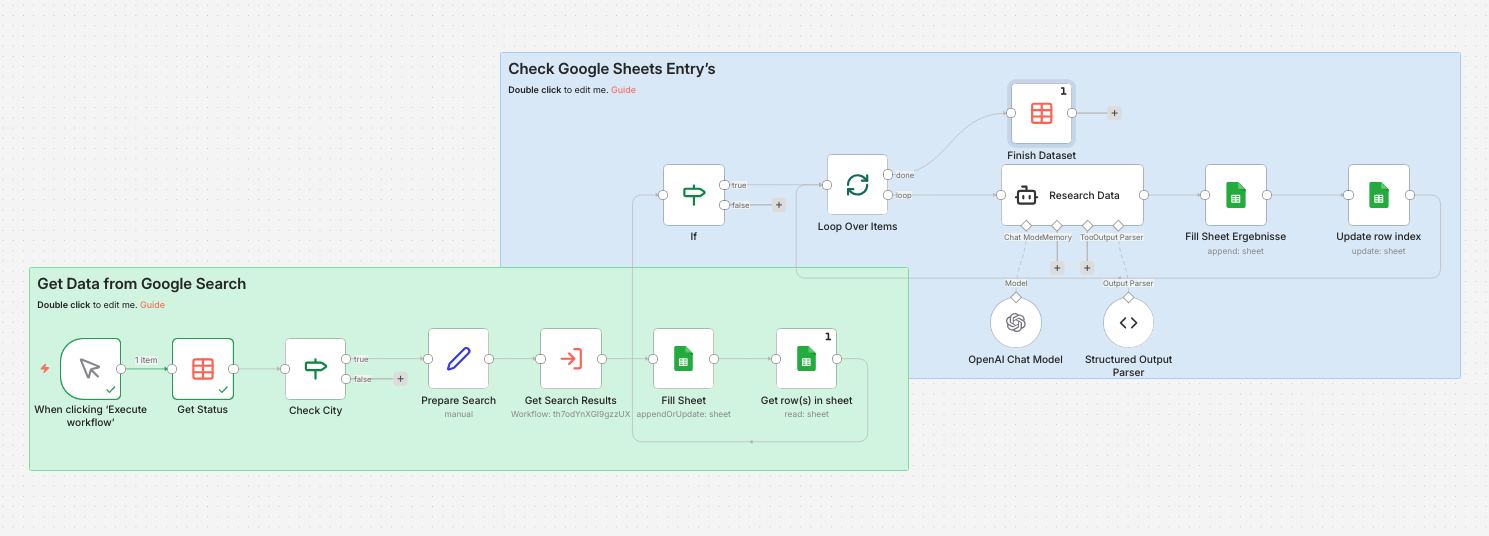This screenshot has height=536, width=1489.
Task: Select the Get Search Results workflow node
Action: tap(571, 358)
